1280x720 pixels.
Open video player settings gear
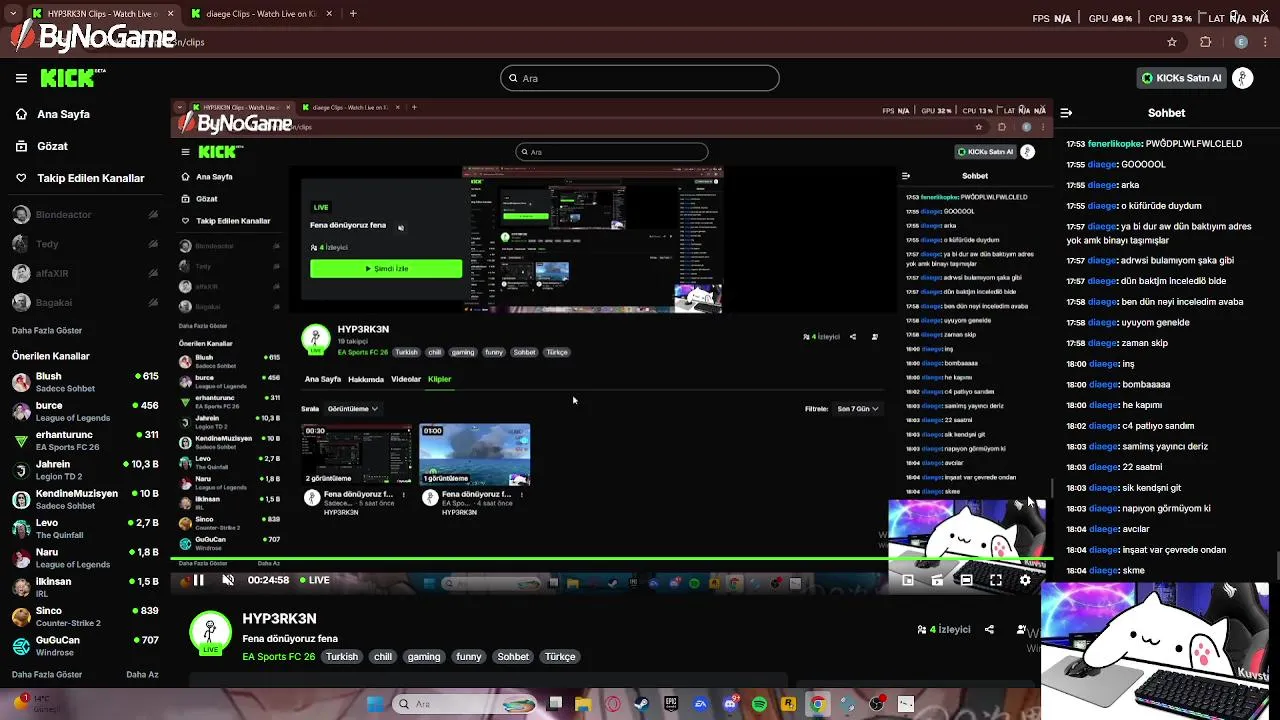coord(1025,580)
